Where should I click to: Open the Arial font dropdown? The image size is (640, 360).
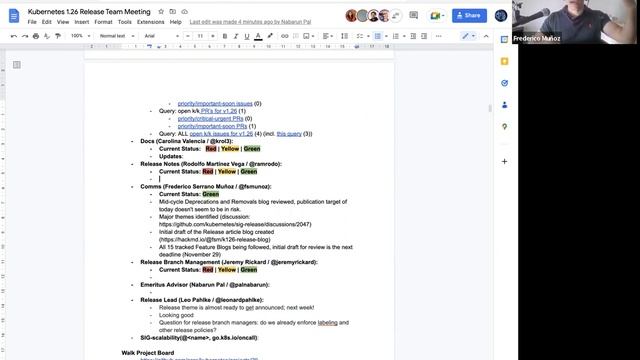coord(162,36)
